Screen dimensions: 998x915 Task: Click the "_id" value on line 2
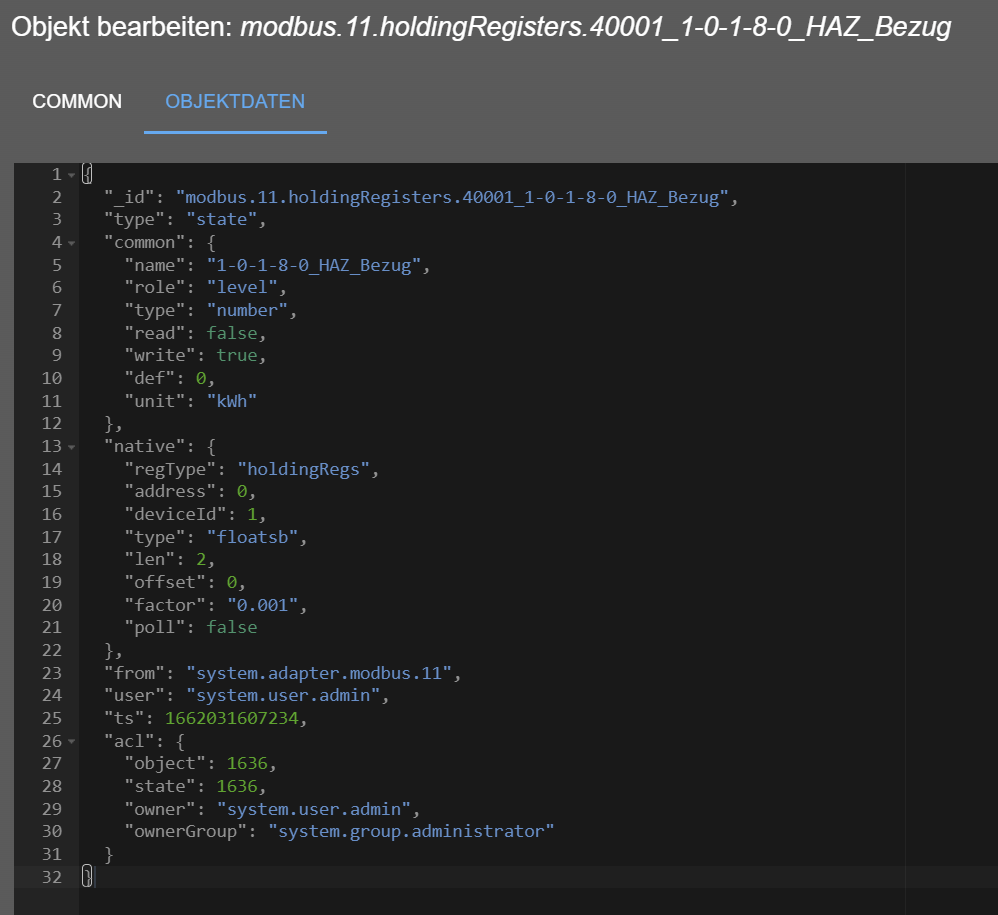click(x=456, y=197)
